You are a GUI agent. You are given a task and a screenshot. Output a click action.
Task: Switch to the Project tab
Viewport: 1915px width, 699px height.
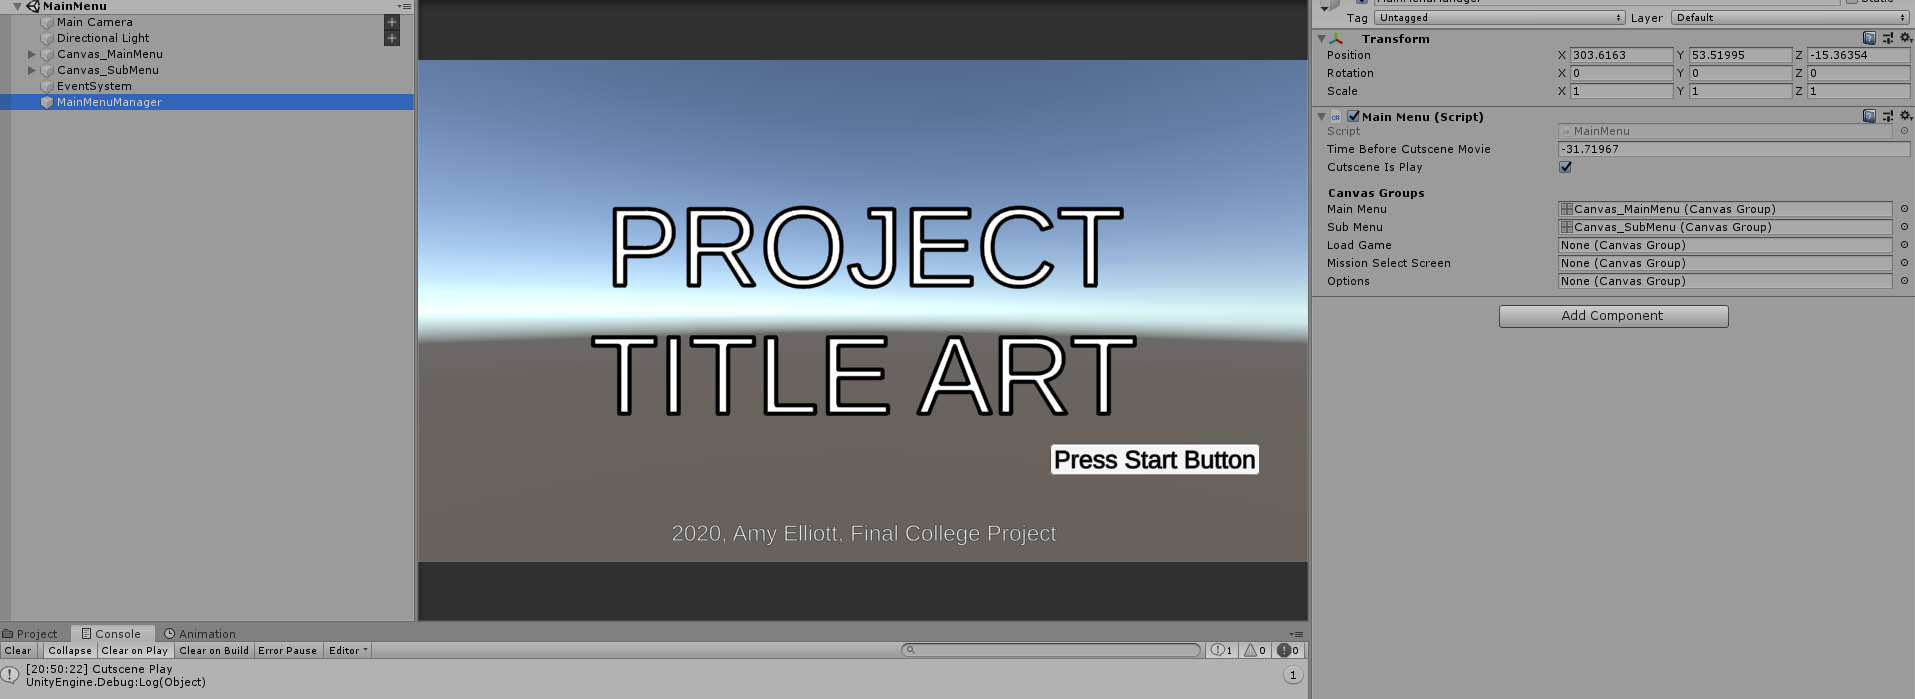click(x=30, y=633)
